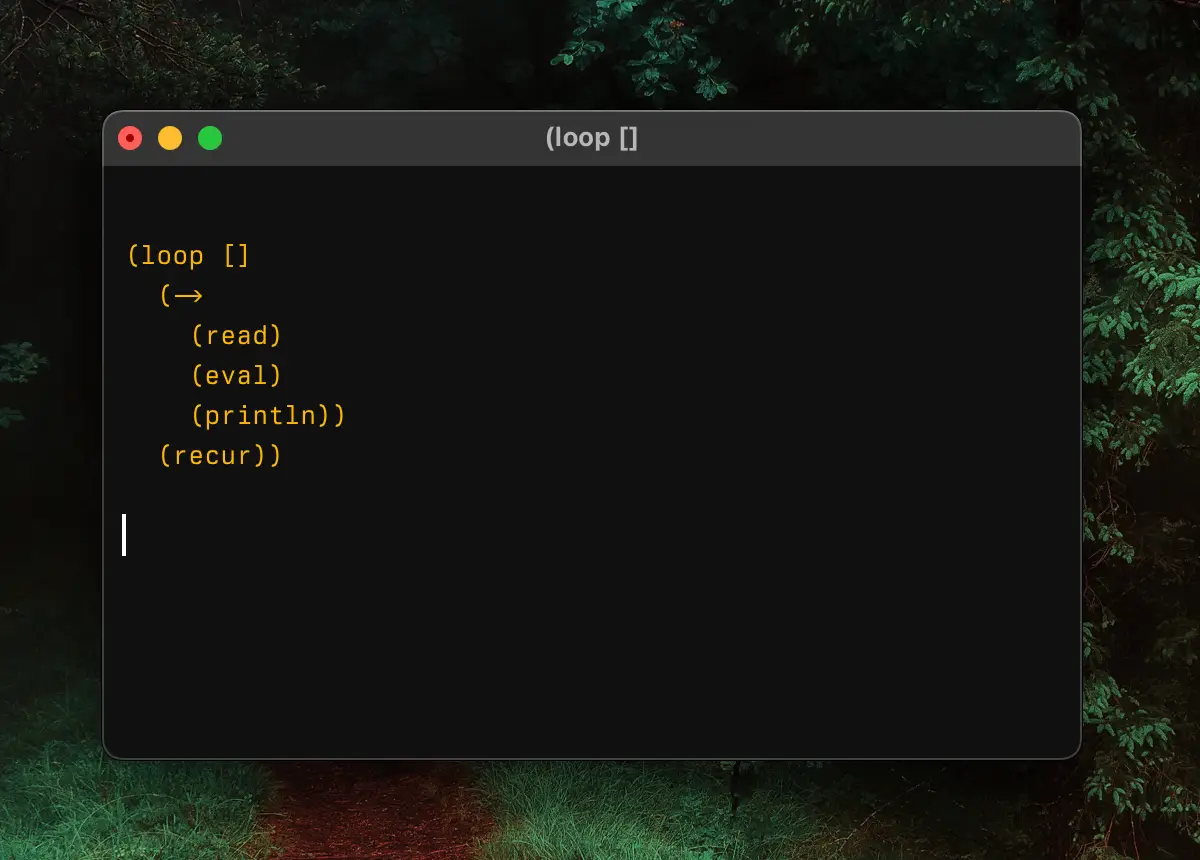Click the empty title bar right of the title
Image resolution: width=1200 pixels, height=860 pixels.
[x=850, y=138]
